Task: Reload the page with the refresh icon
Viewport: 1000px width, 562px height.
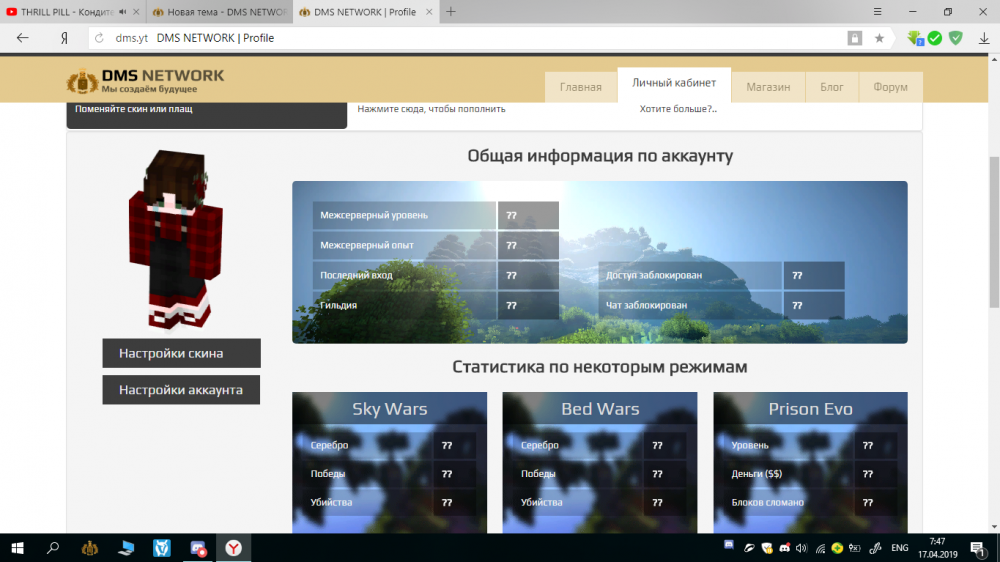Action: click(x=100, y=38)
